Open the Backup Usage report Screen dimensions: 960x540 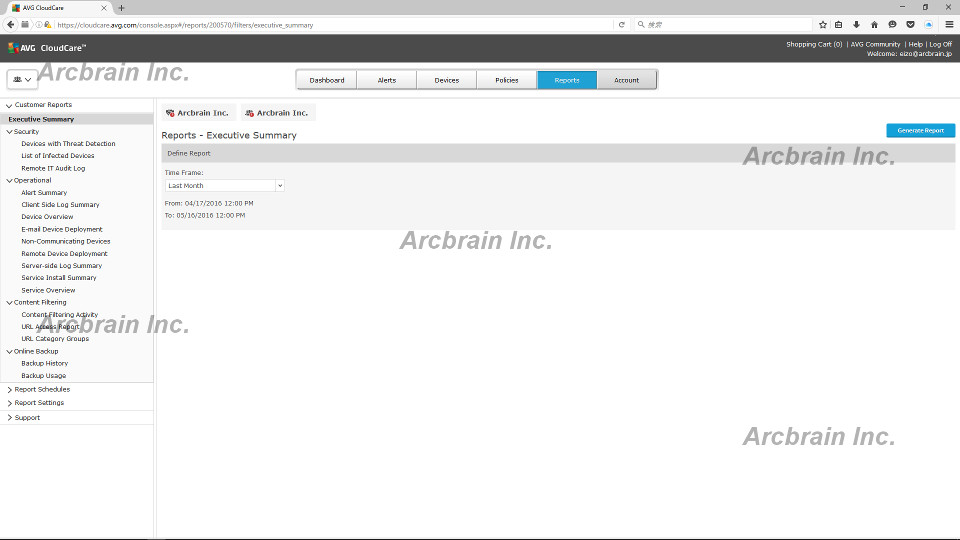43,376
